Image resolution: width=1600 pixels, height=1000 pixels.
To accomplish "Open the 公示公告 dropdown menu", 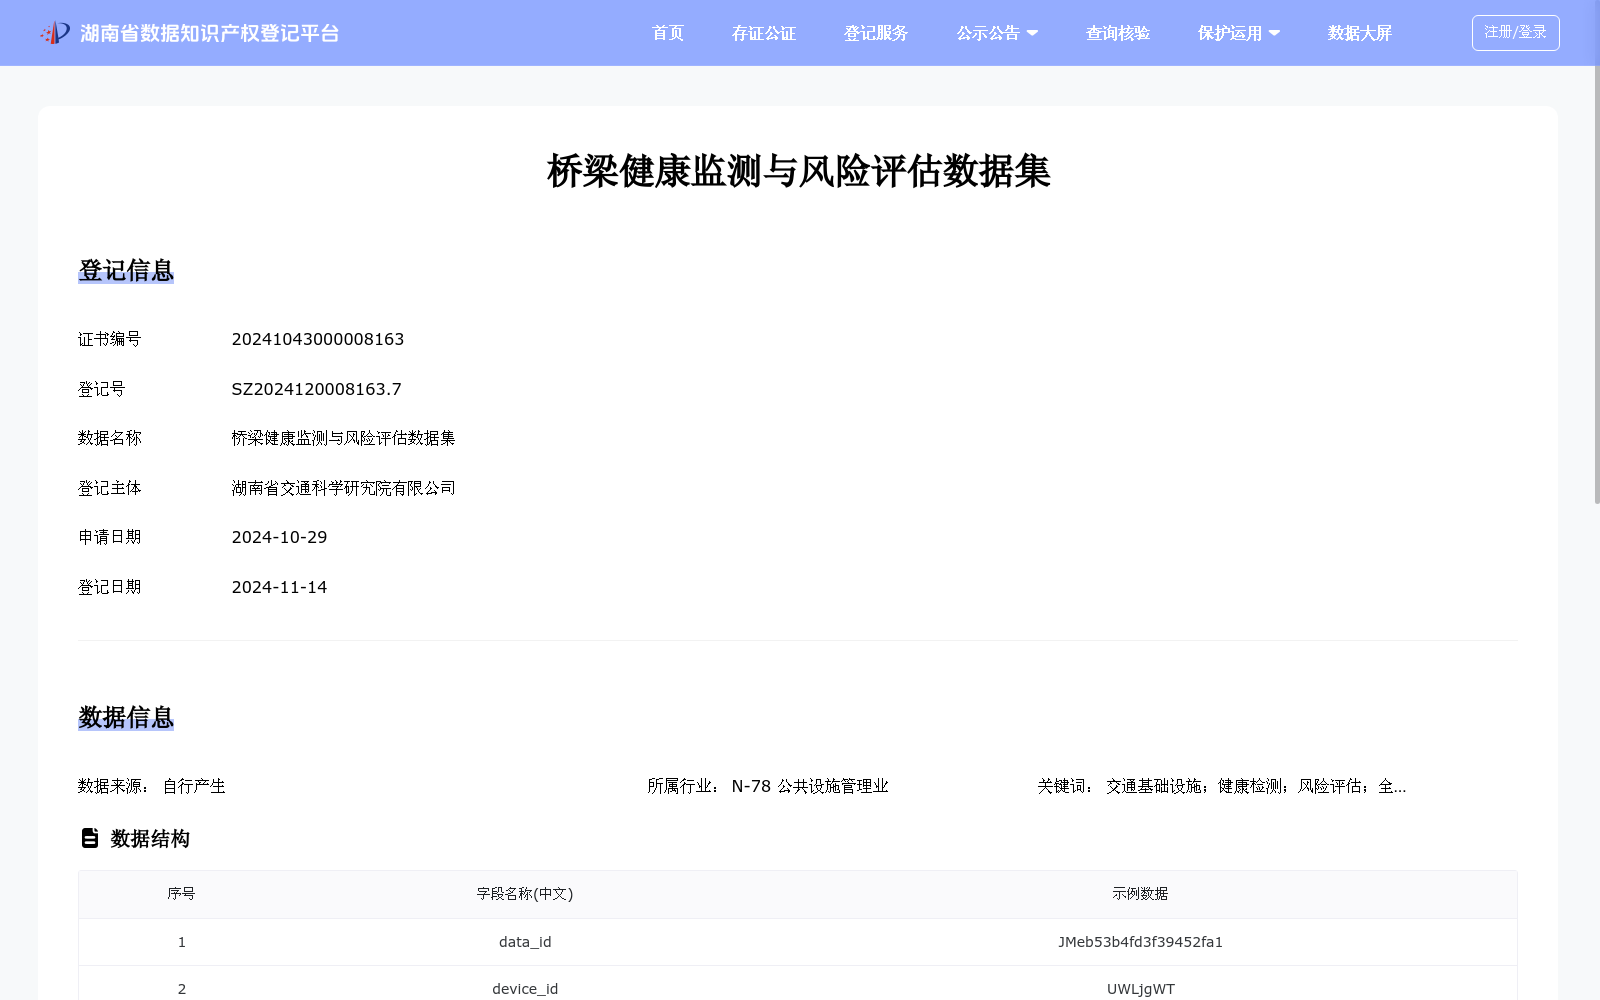I will 997,33.
